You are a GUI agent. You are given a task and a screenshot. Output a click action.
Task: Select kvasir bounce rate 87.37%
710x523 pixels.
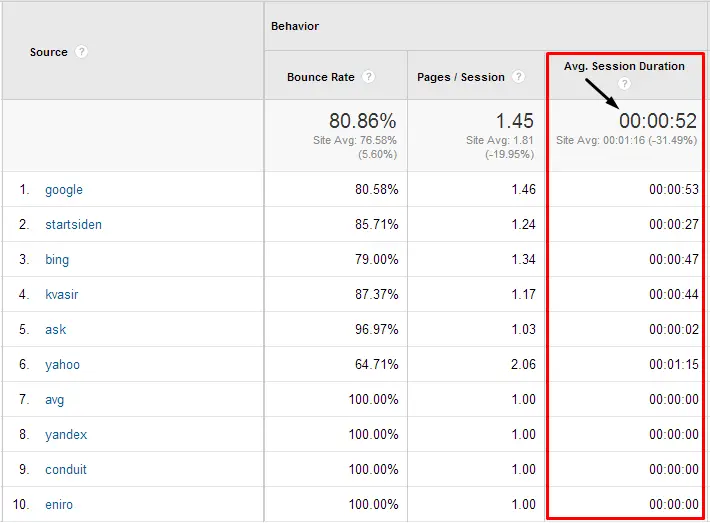pos(377,294)
